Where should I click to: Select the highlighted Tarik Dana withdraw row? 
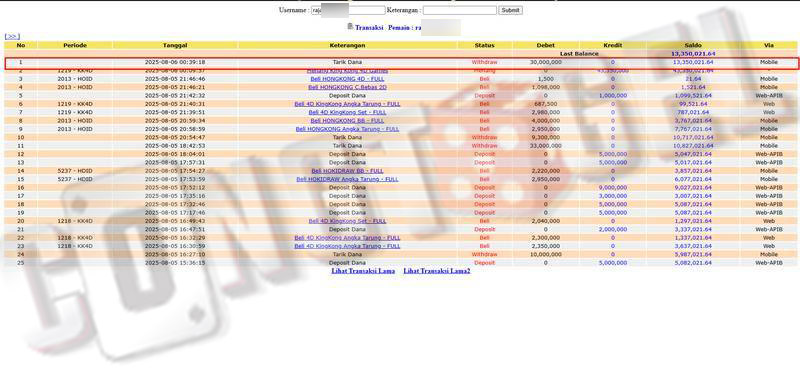[x=401, y=63]
